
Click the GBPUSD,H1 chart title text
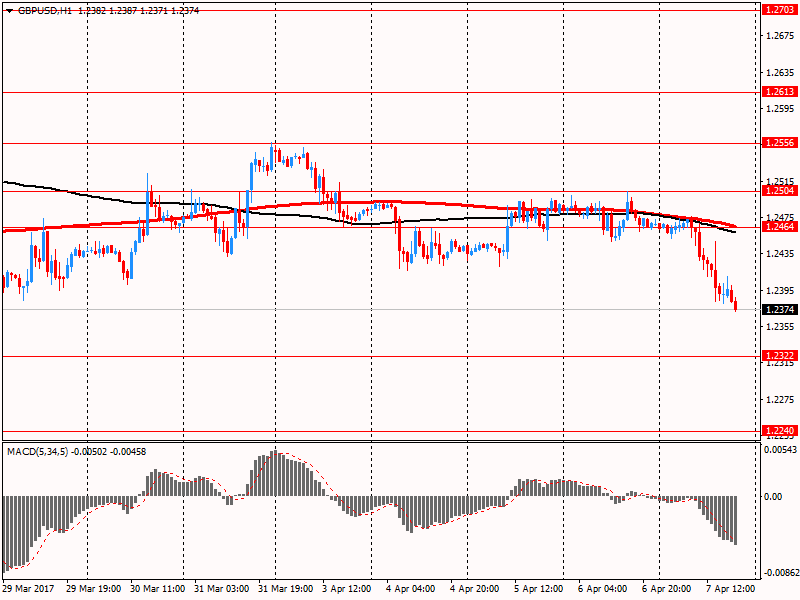(x=45, y=11)
